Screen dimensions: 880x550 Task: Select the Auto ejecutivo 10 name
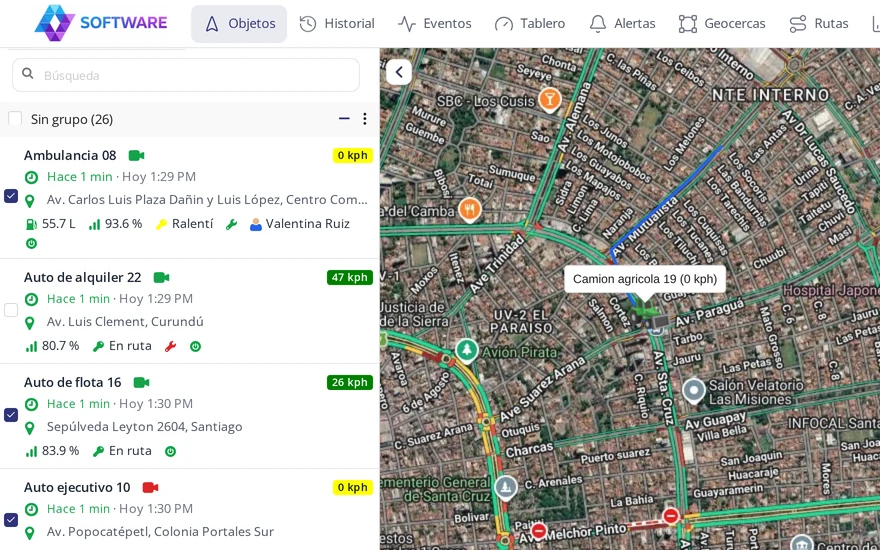[77, 487]
